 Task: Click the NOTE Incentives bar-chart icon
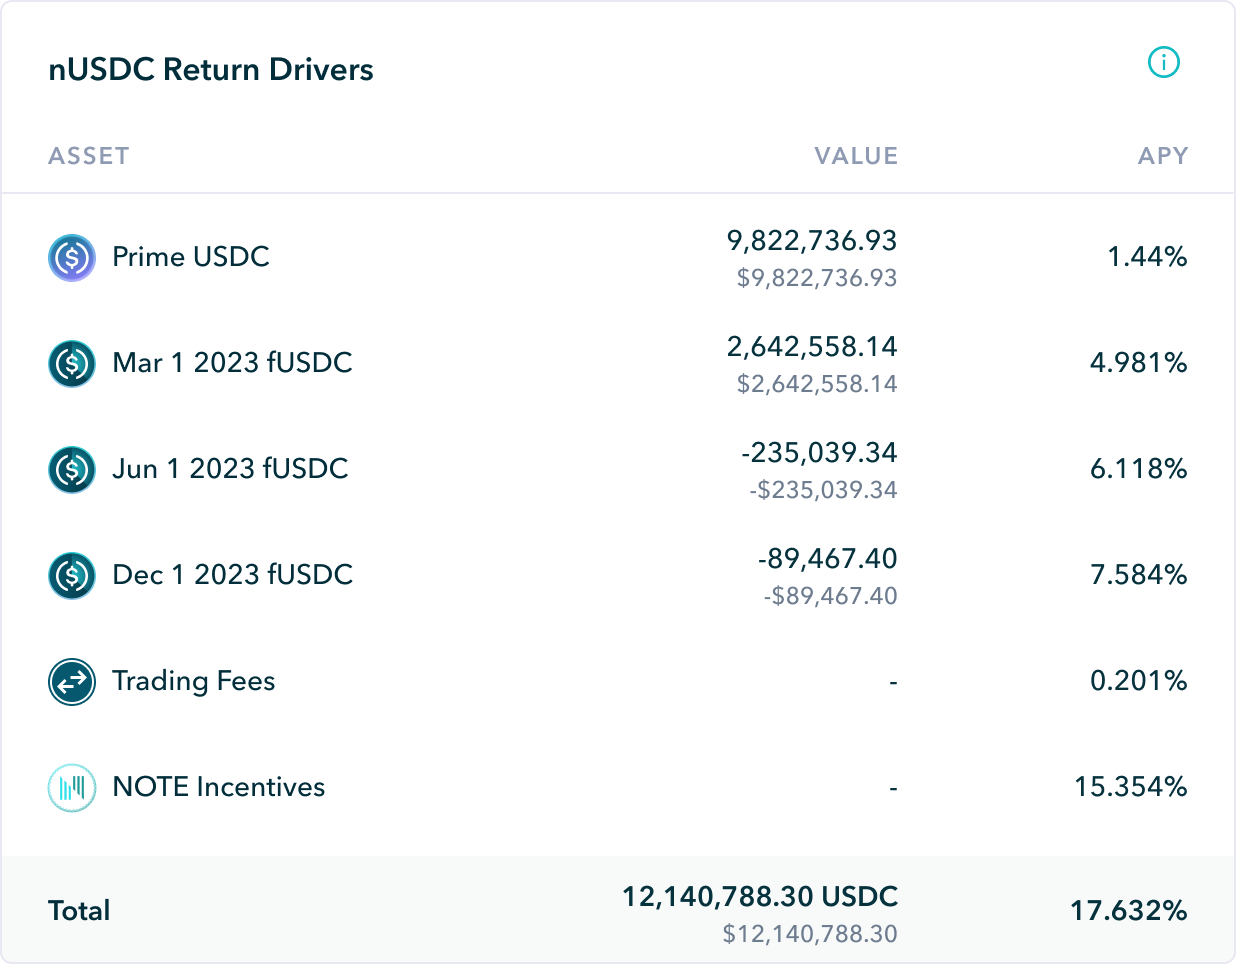pos(69,787)
